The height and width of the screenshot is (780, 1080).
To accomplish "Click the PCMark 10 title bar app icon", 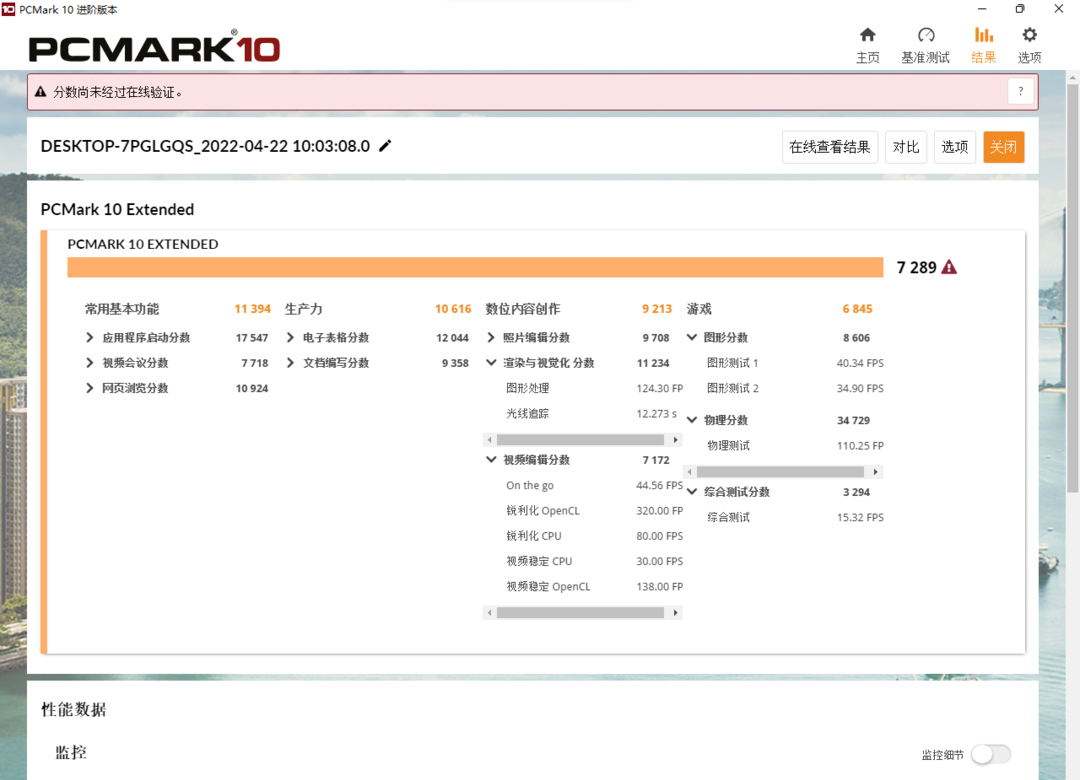I will click(x=8, y=9).
